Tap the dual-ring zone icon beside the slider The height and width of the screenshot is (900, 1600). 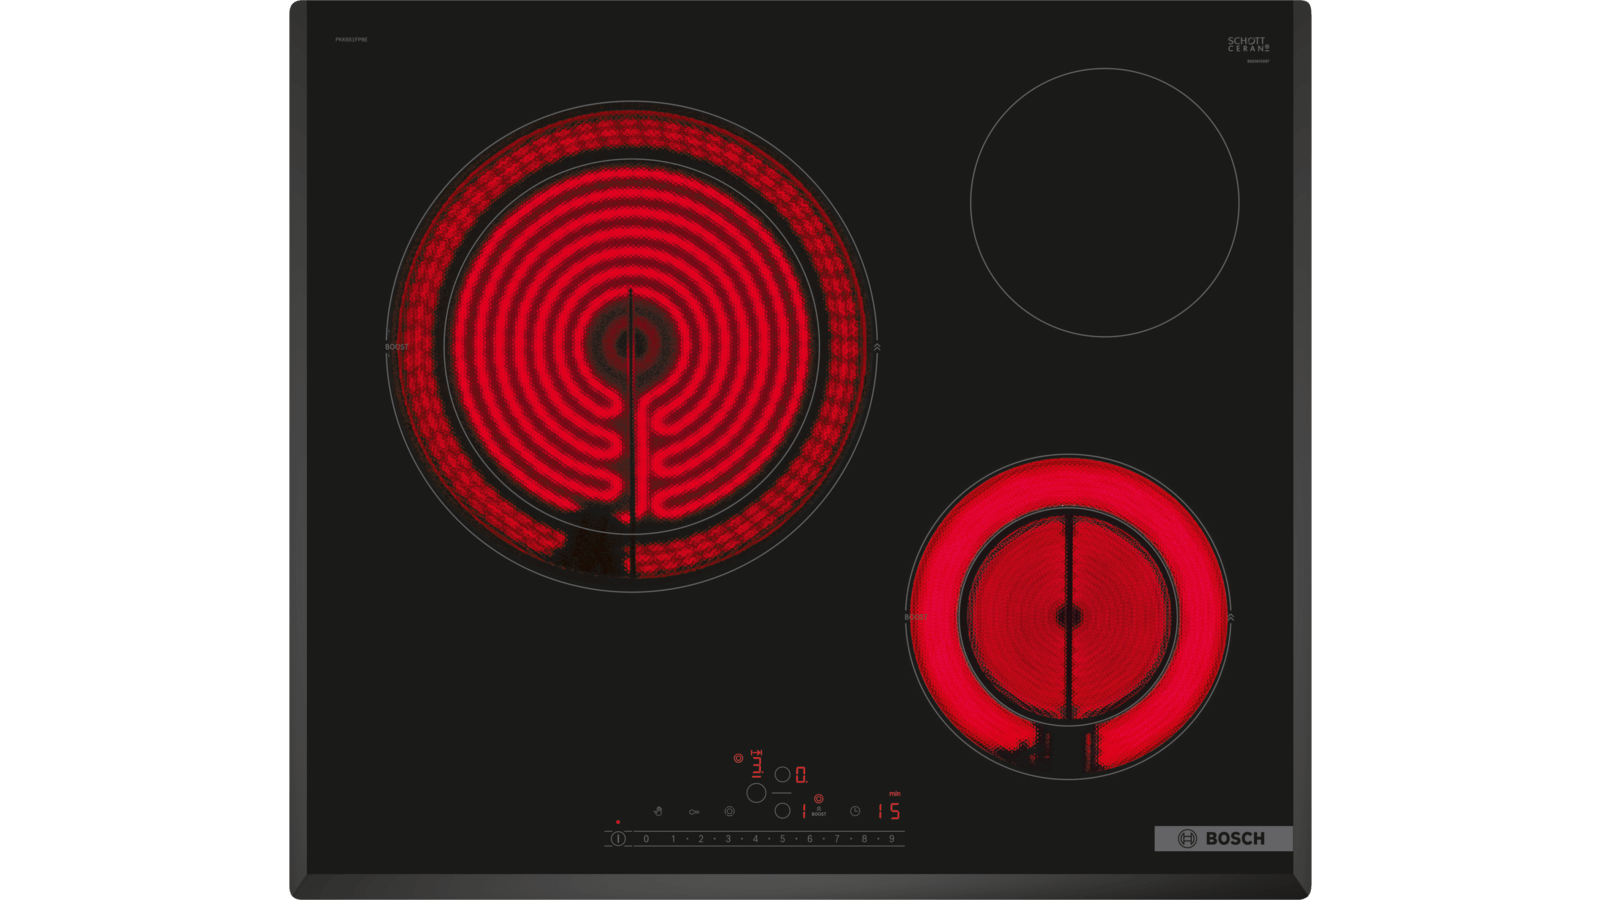tap(729, 811)
